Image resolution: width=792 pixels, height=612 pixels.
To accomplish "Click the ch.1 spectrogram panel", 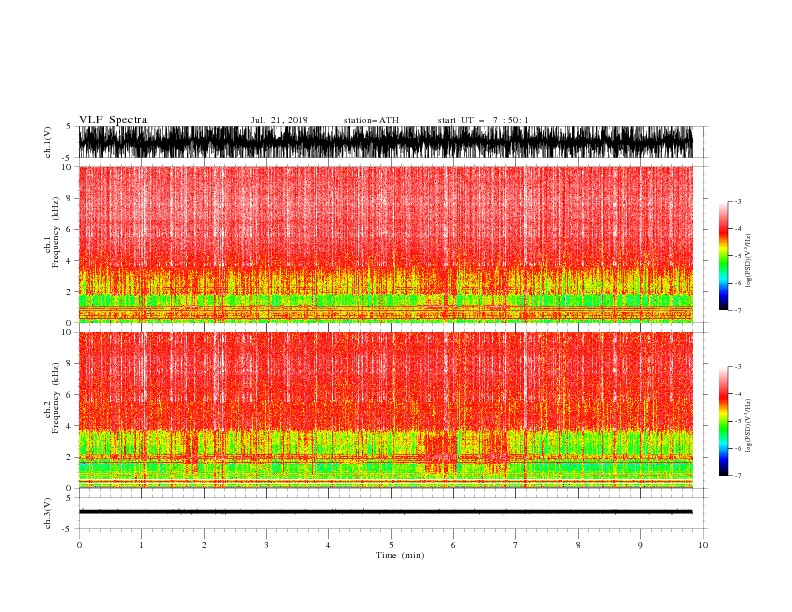I will coord(385,244).
